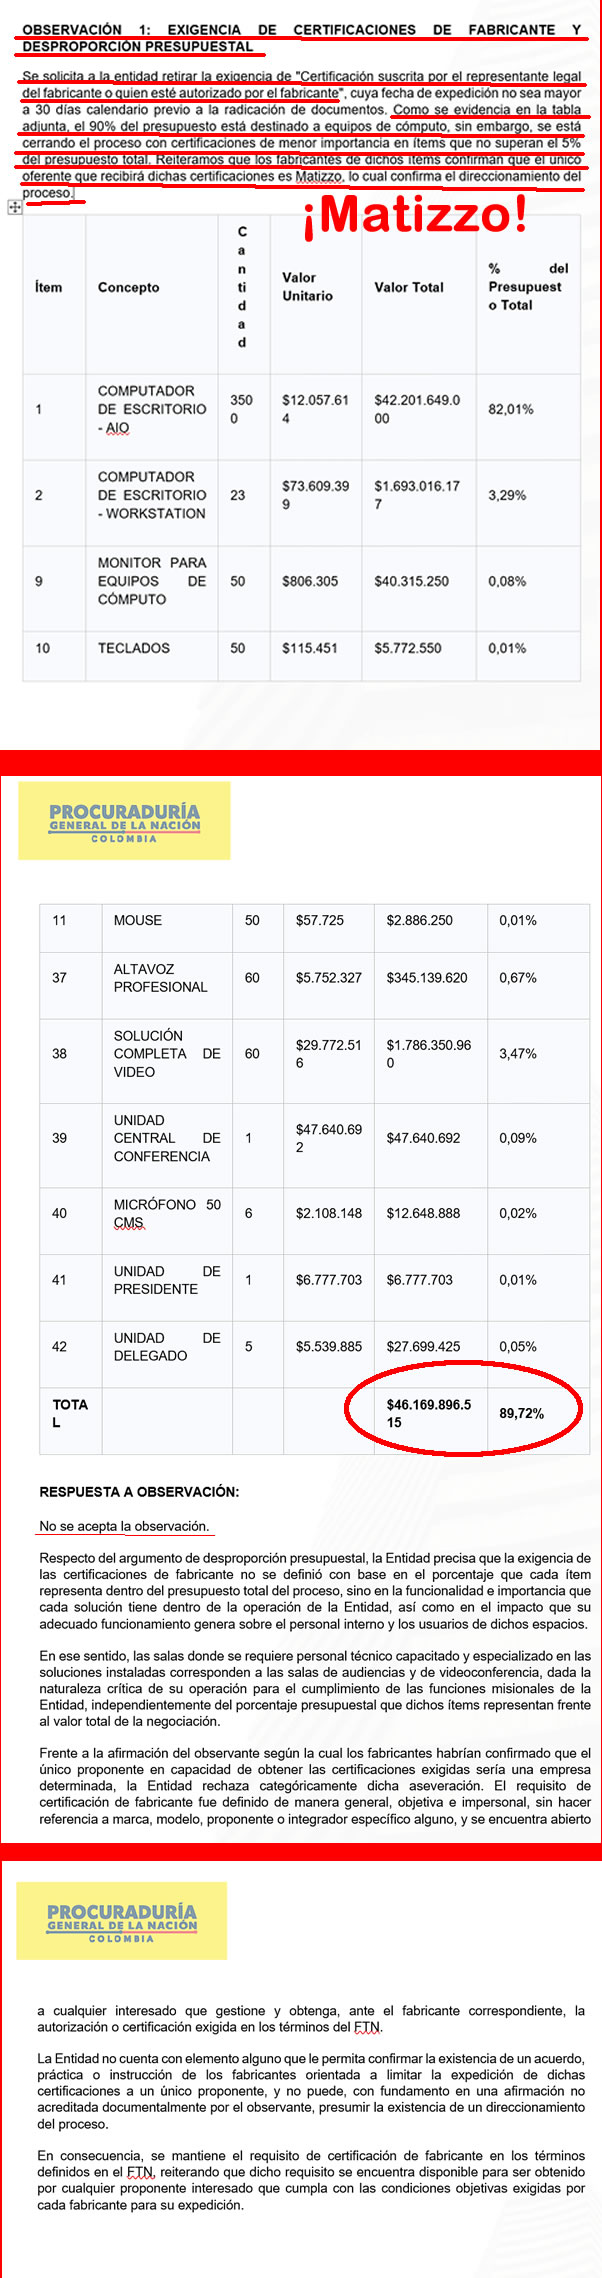Click the red ¡Matizzo! annotation text
602x2278 pixels.
pos(415,214)
